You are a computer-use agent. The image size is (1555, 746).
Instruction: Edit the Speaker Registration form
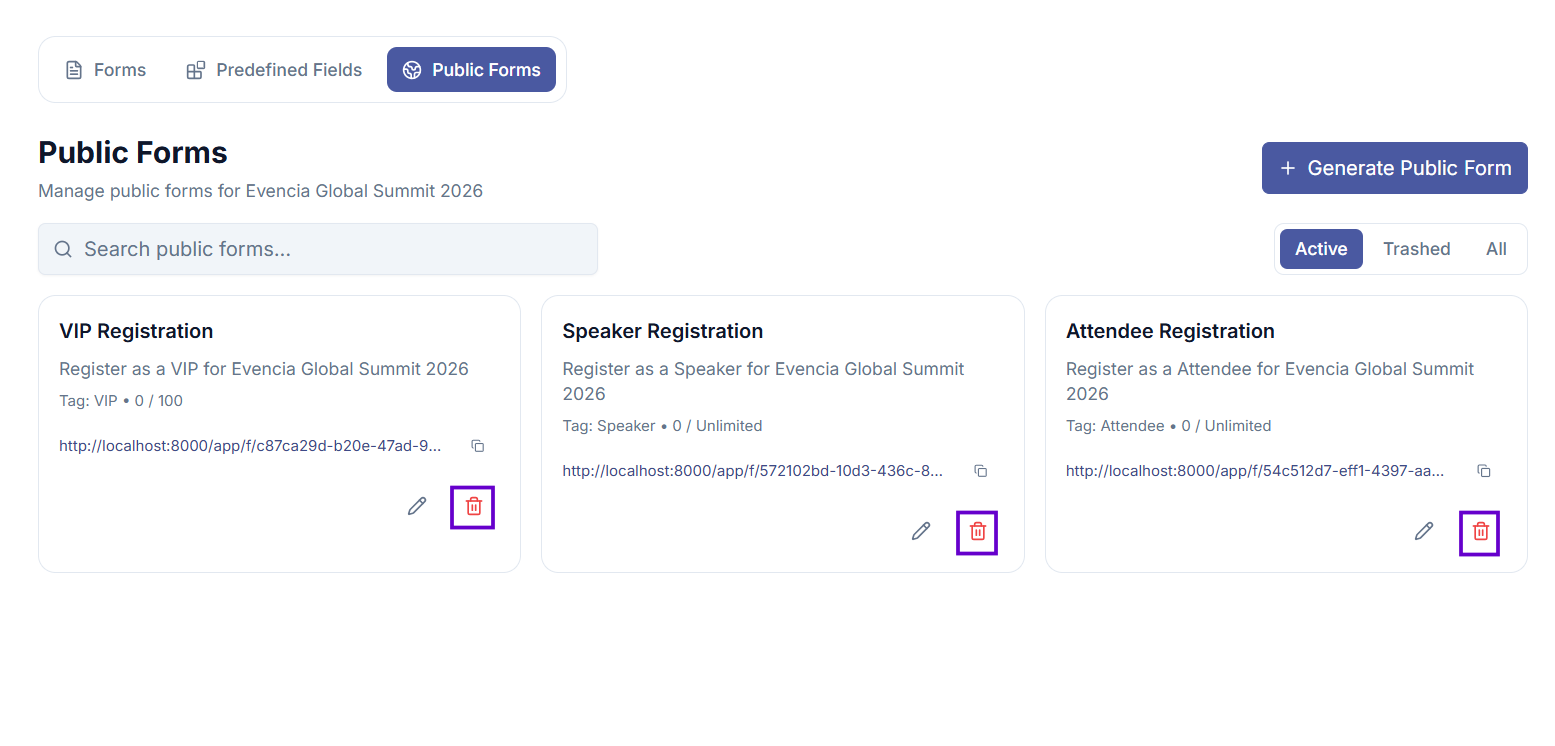point(921,531)
